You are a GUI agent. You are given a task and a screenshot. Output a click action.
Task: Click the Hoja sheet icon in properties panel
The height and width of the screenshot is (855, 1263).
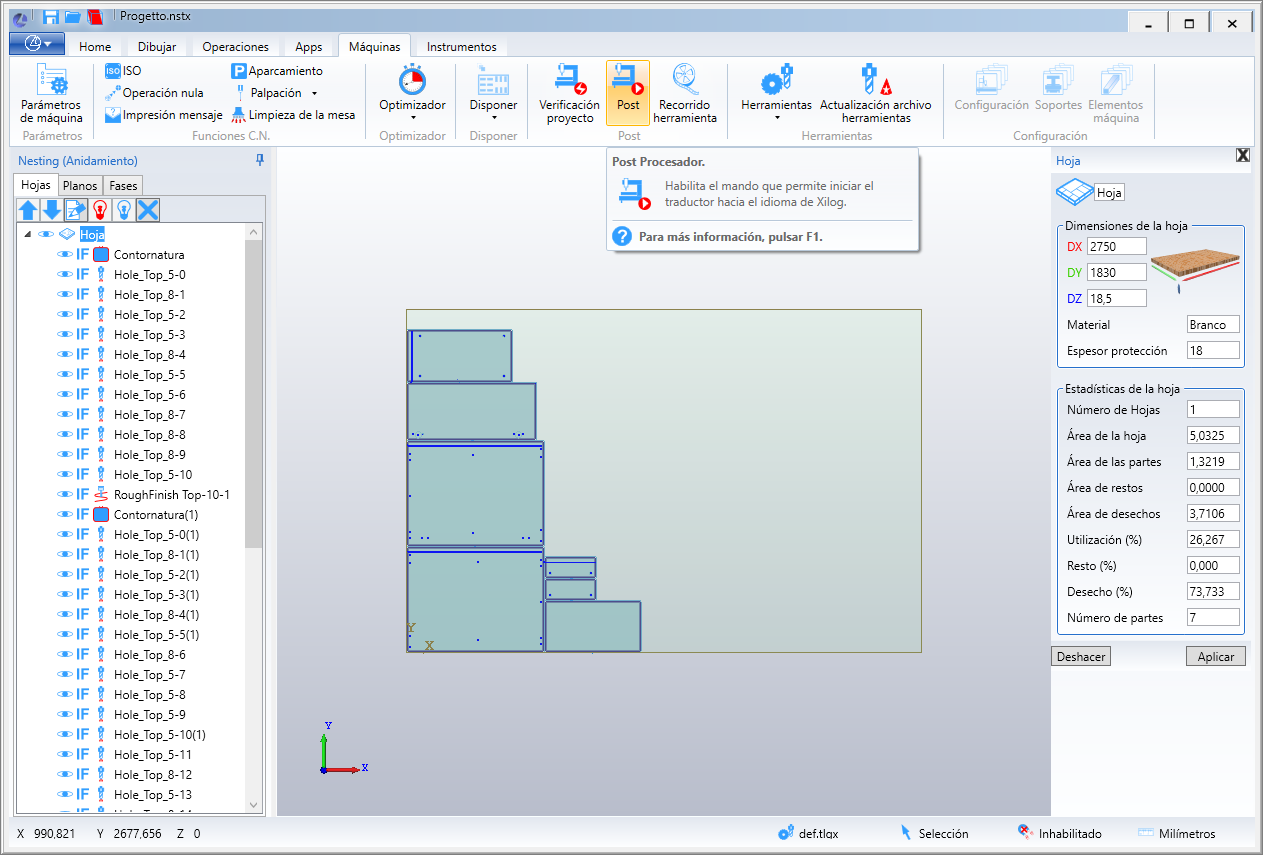coord(1074,190)
